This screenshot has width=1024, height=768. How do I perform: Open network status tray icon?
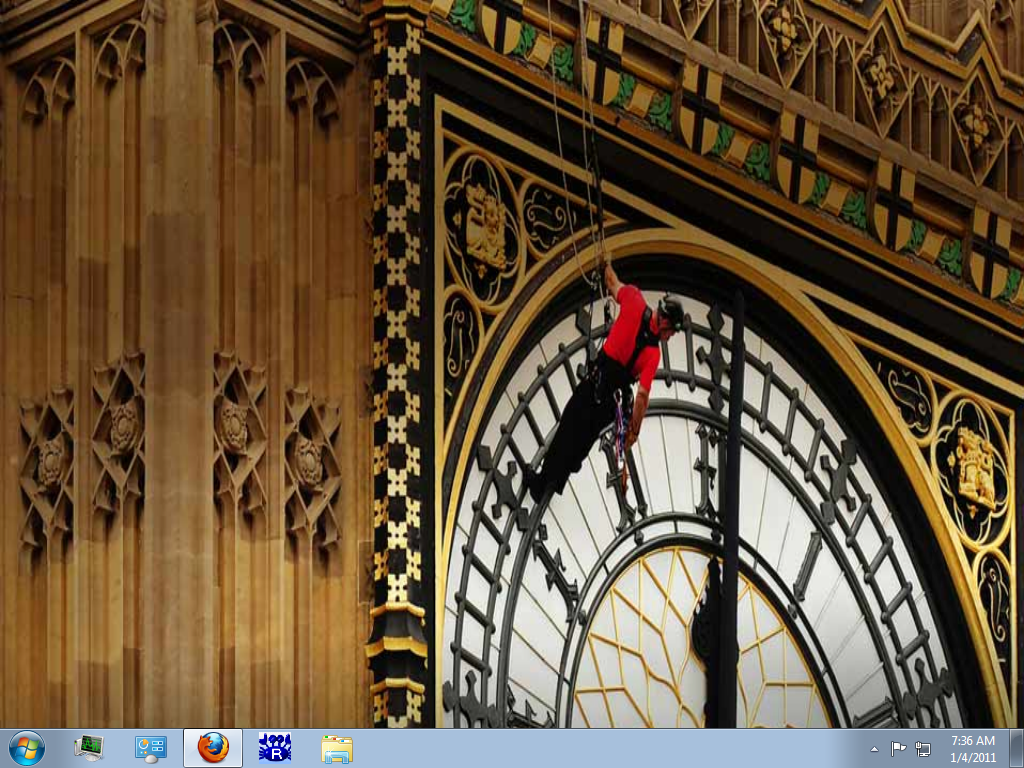(x=923, y=748)
